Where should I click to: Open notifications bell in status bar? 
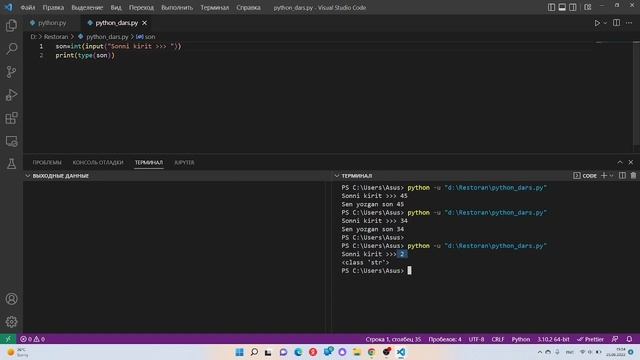(x=629, y=339)
